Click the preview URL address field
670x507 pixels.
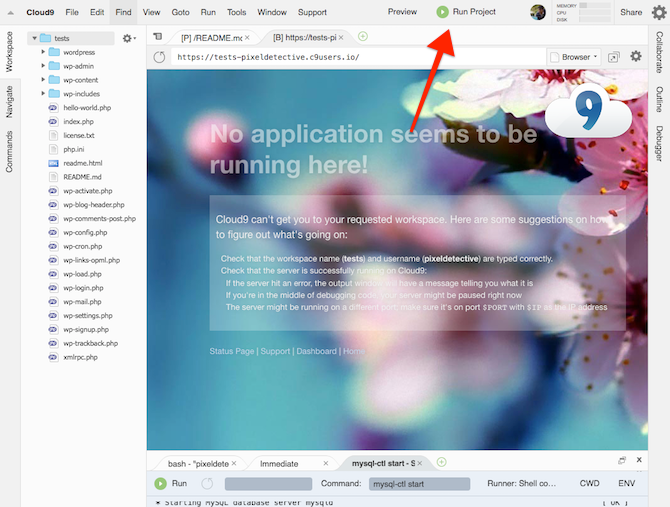tap(358, 57)
